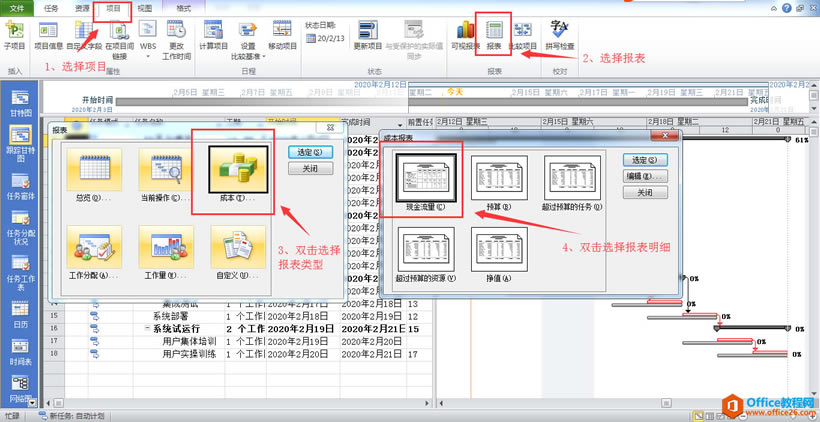
Task: Open 任务分配状况 view in sidebar
Action: coord(21,227)
